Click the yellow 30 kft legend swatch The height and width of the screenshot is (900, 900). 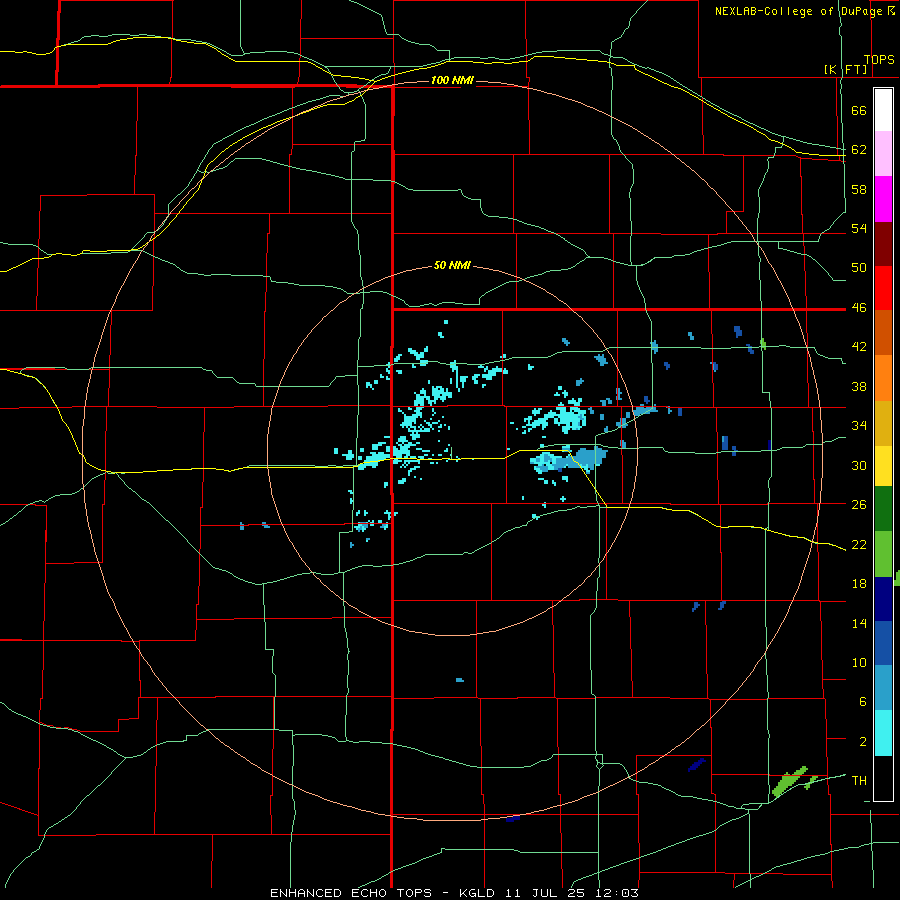(883, 465)
